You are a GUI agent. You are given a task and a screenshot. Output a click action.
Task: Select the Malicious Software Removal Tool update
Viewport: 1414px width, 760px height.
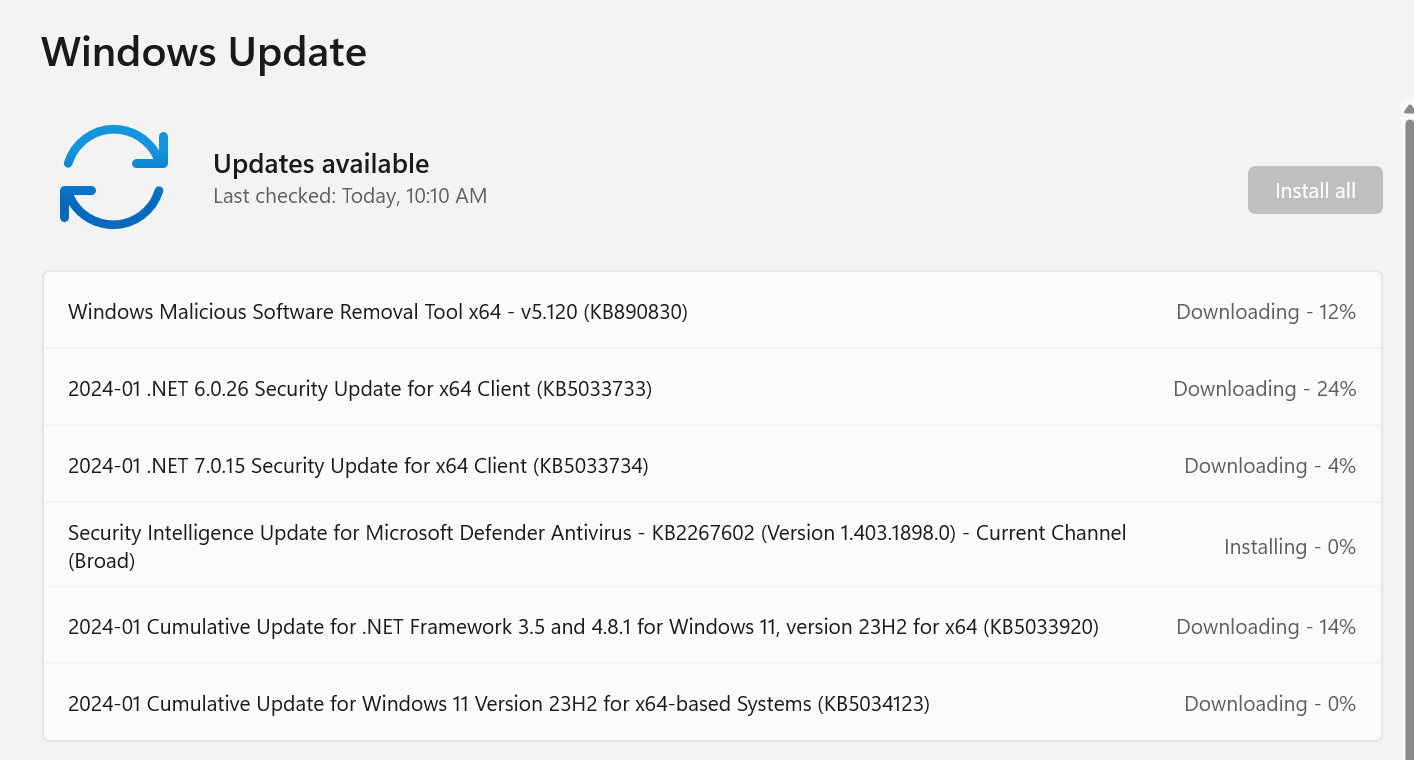(712, 311)
